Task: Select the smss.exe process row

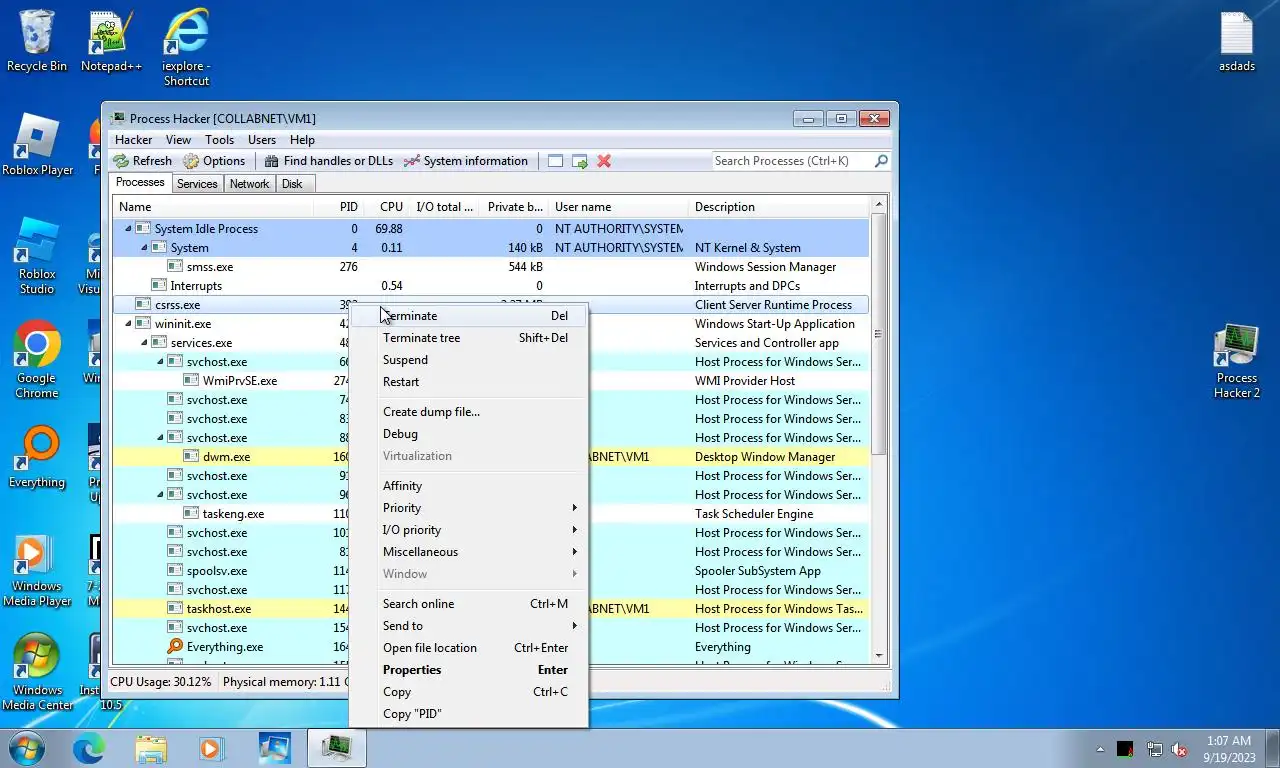Action: click(x=490, y=267)
